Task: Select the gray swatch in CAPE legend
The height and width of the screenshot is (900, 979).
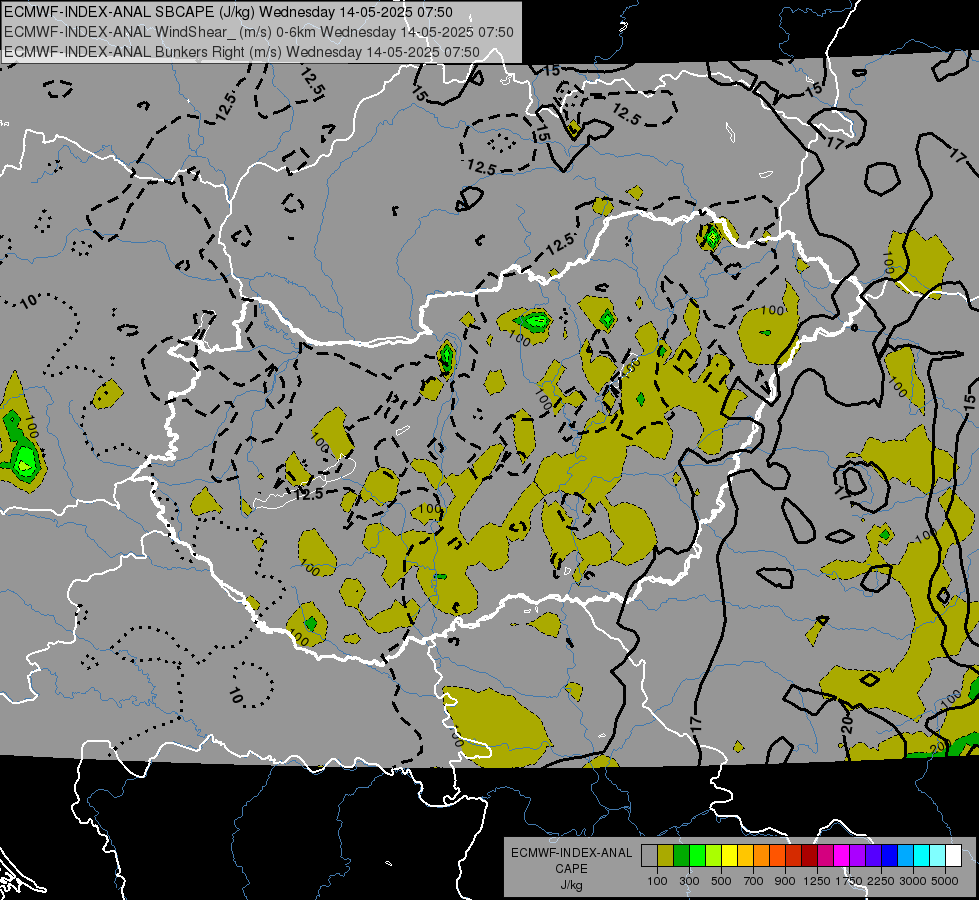Action: point(649,856)
